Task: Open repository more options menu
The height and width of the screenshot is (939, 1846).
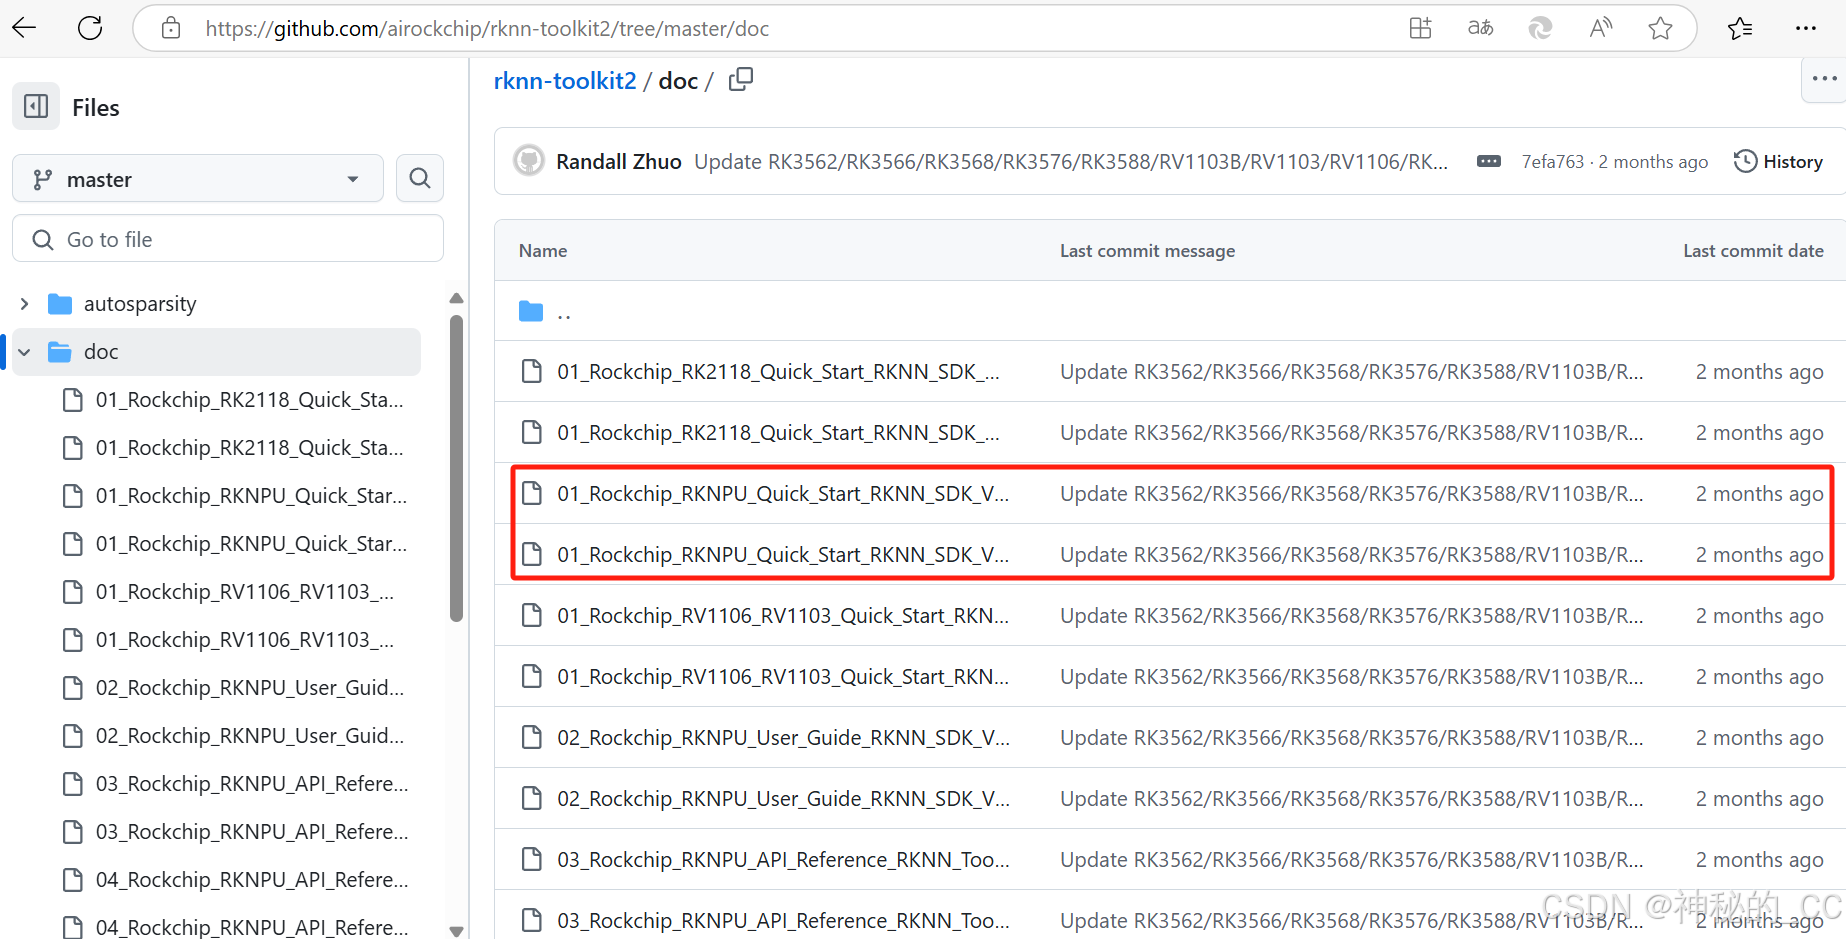Action: pyautogui.click(x=1824, y=78)
